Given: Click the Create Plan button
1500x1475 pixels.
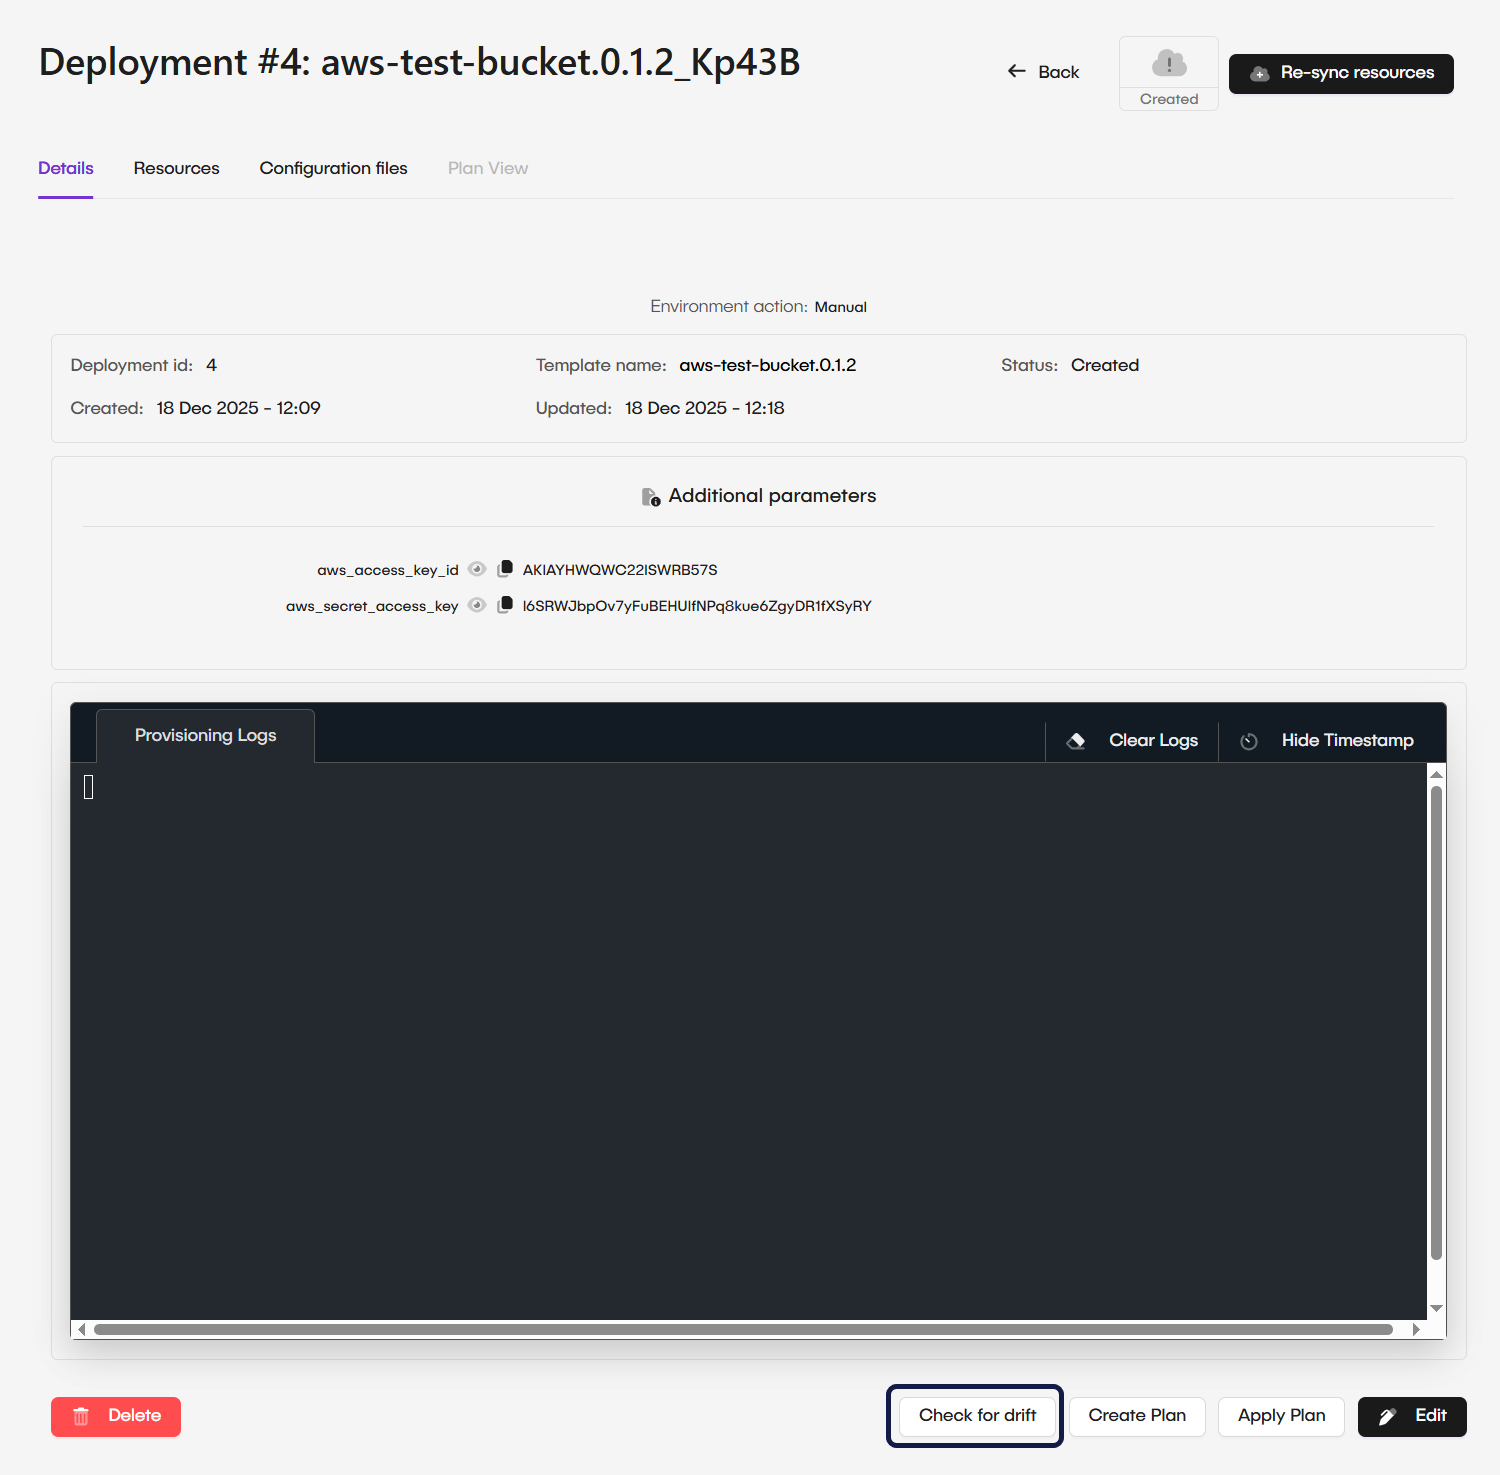Looking at the screenshot, I should [x=1137, y=1415].
